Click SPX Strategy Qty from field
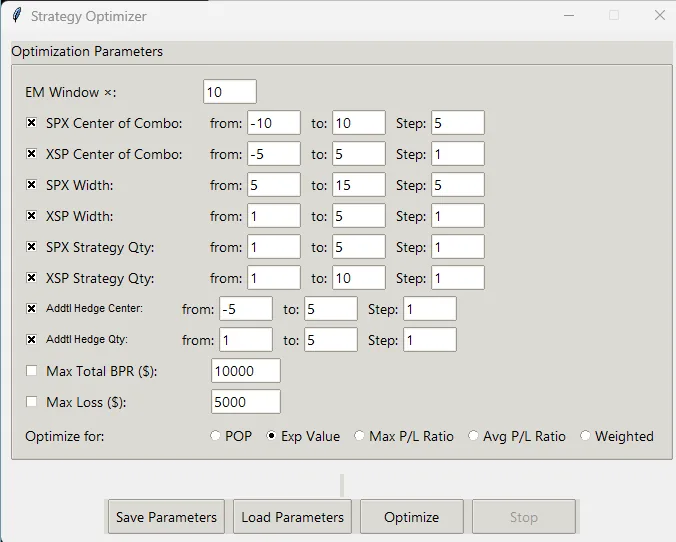The height and width of the screenshot is (542, 676). (x=274, y=247)
